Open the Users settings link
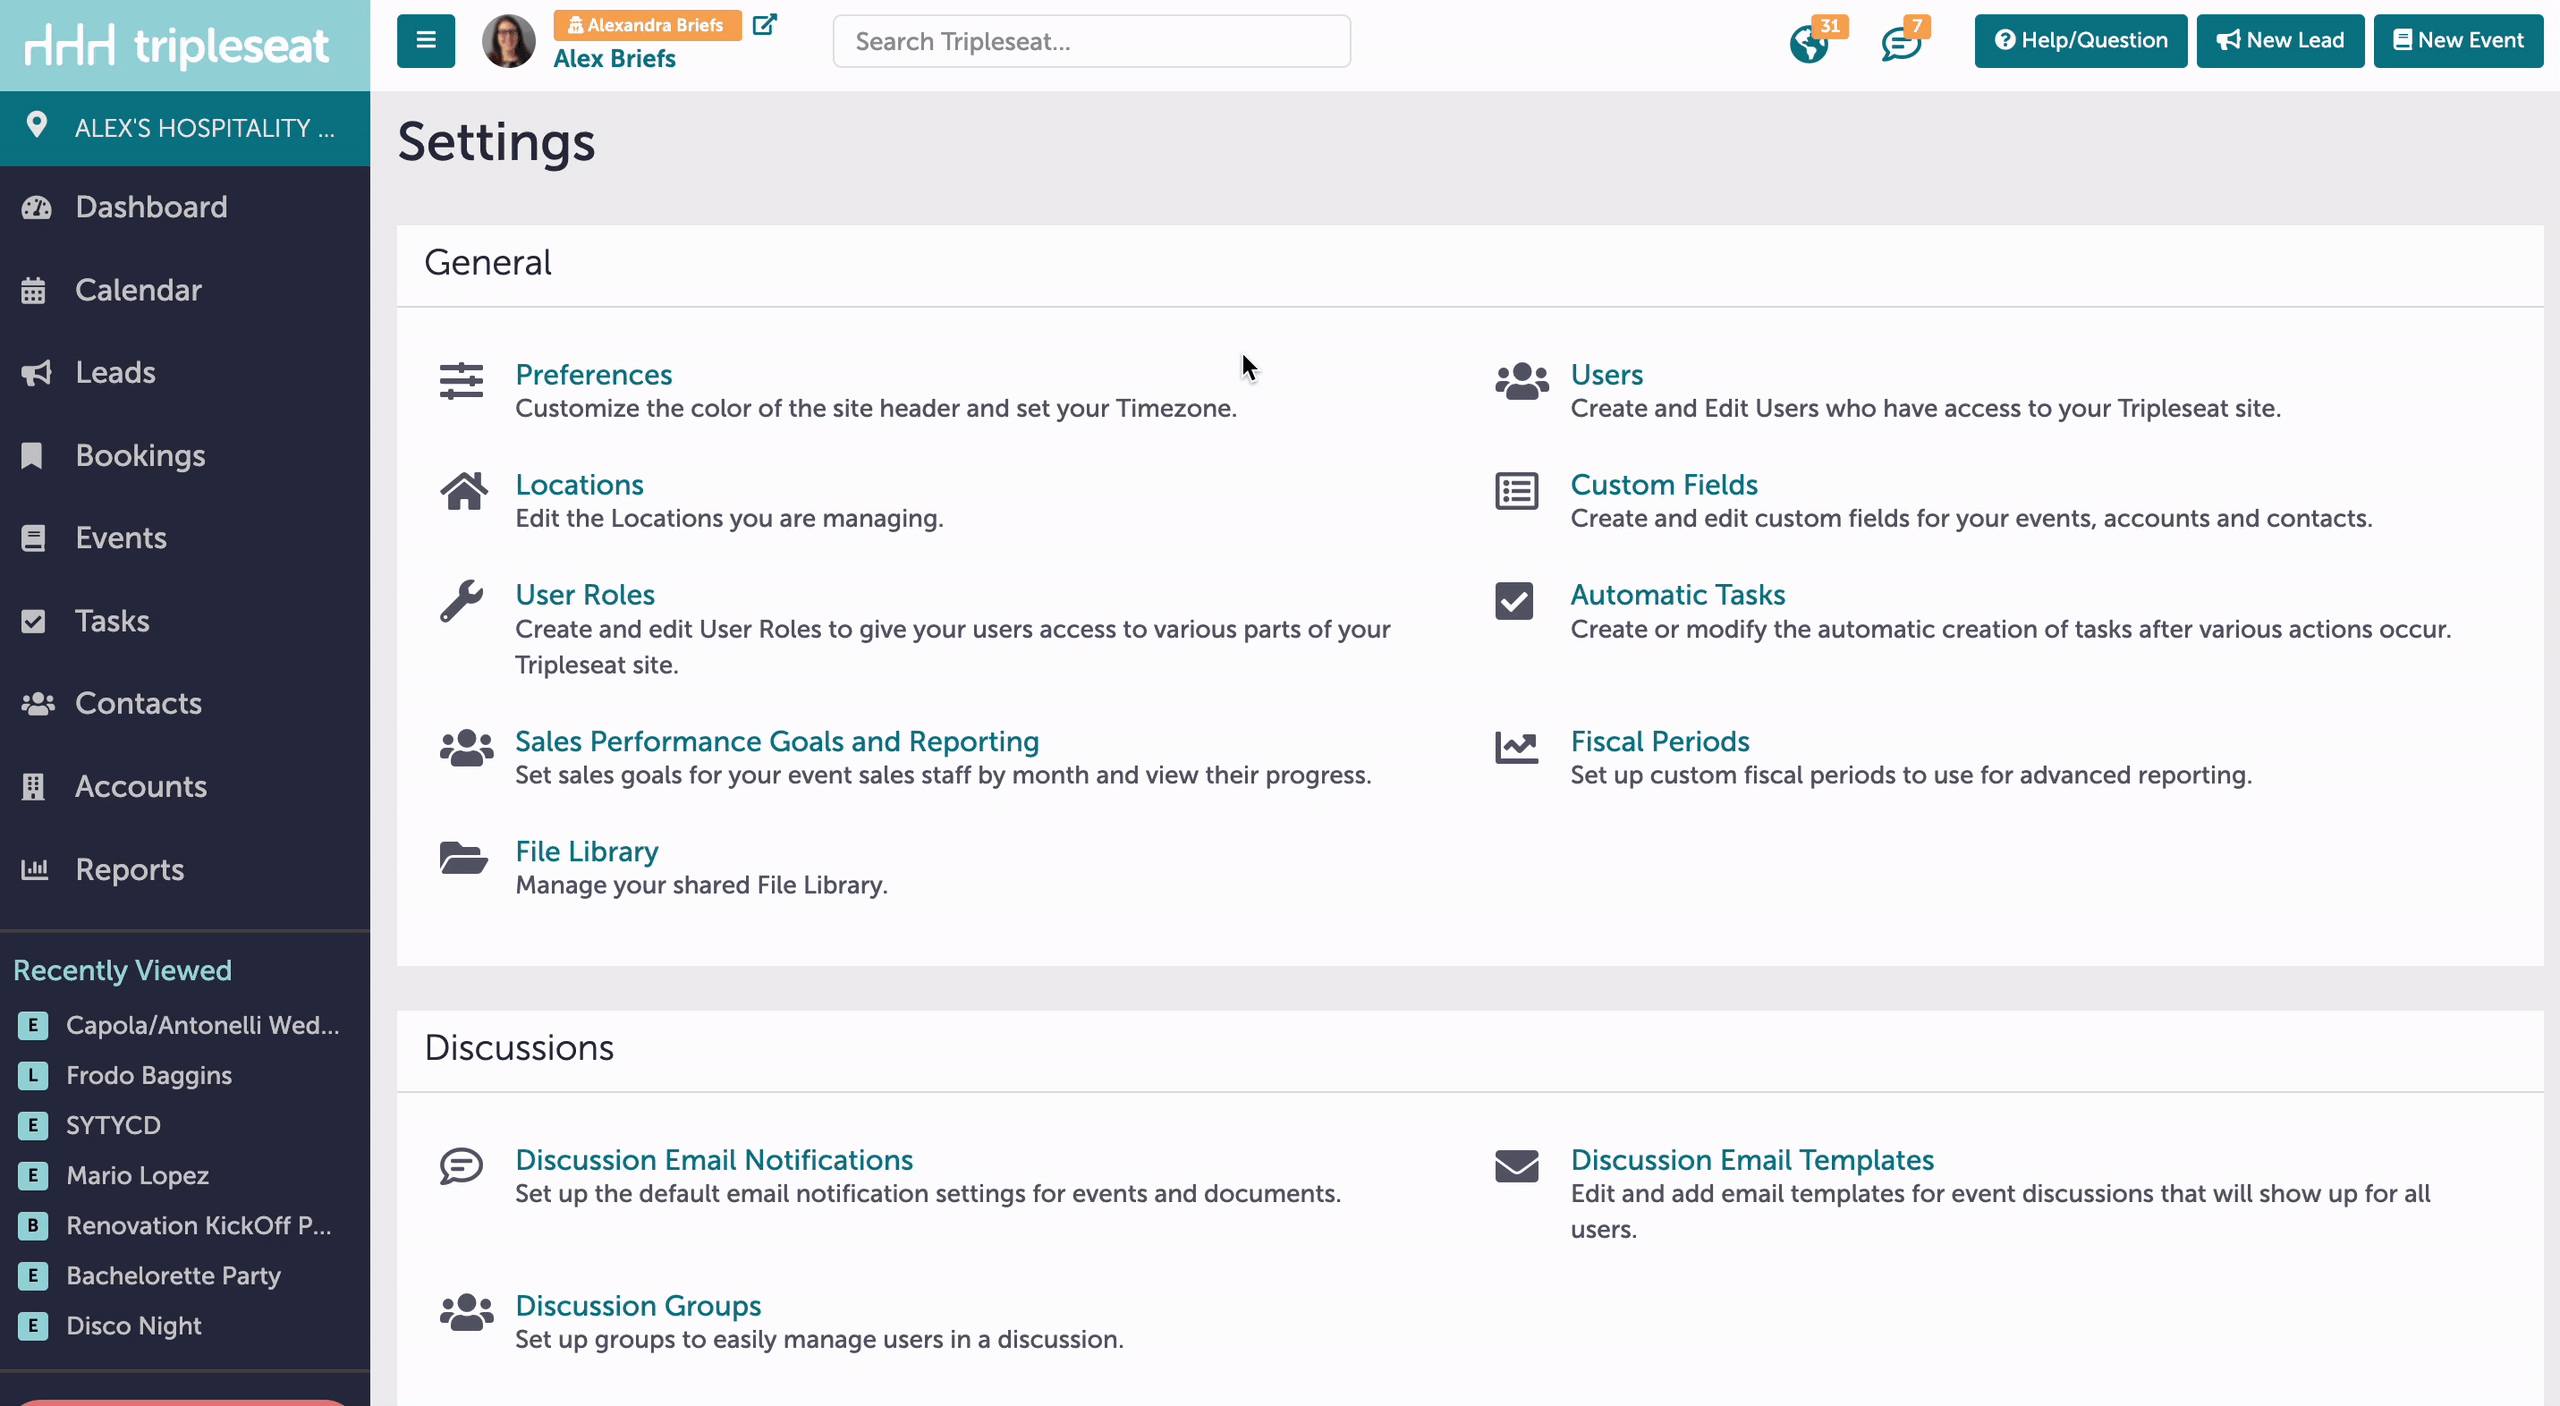The width and height of the screenshot is (2560, 1406). [x=1606, y=374]
